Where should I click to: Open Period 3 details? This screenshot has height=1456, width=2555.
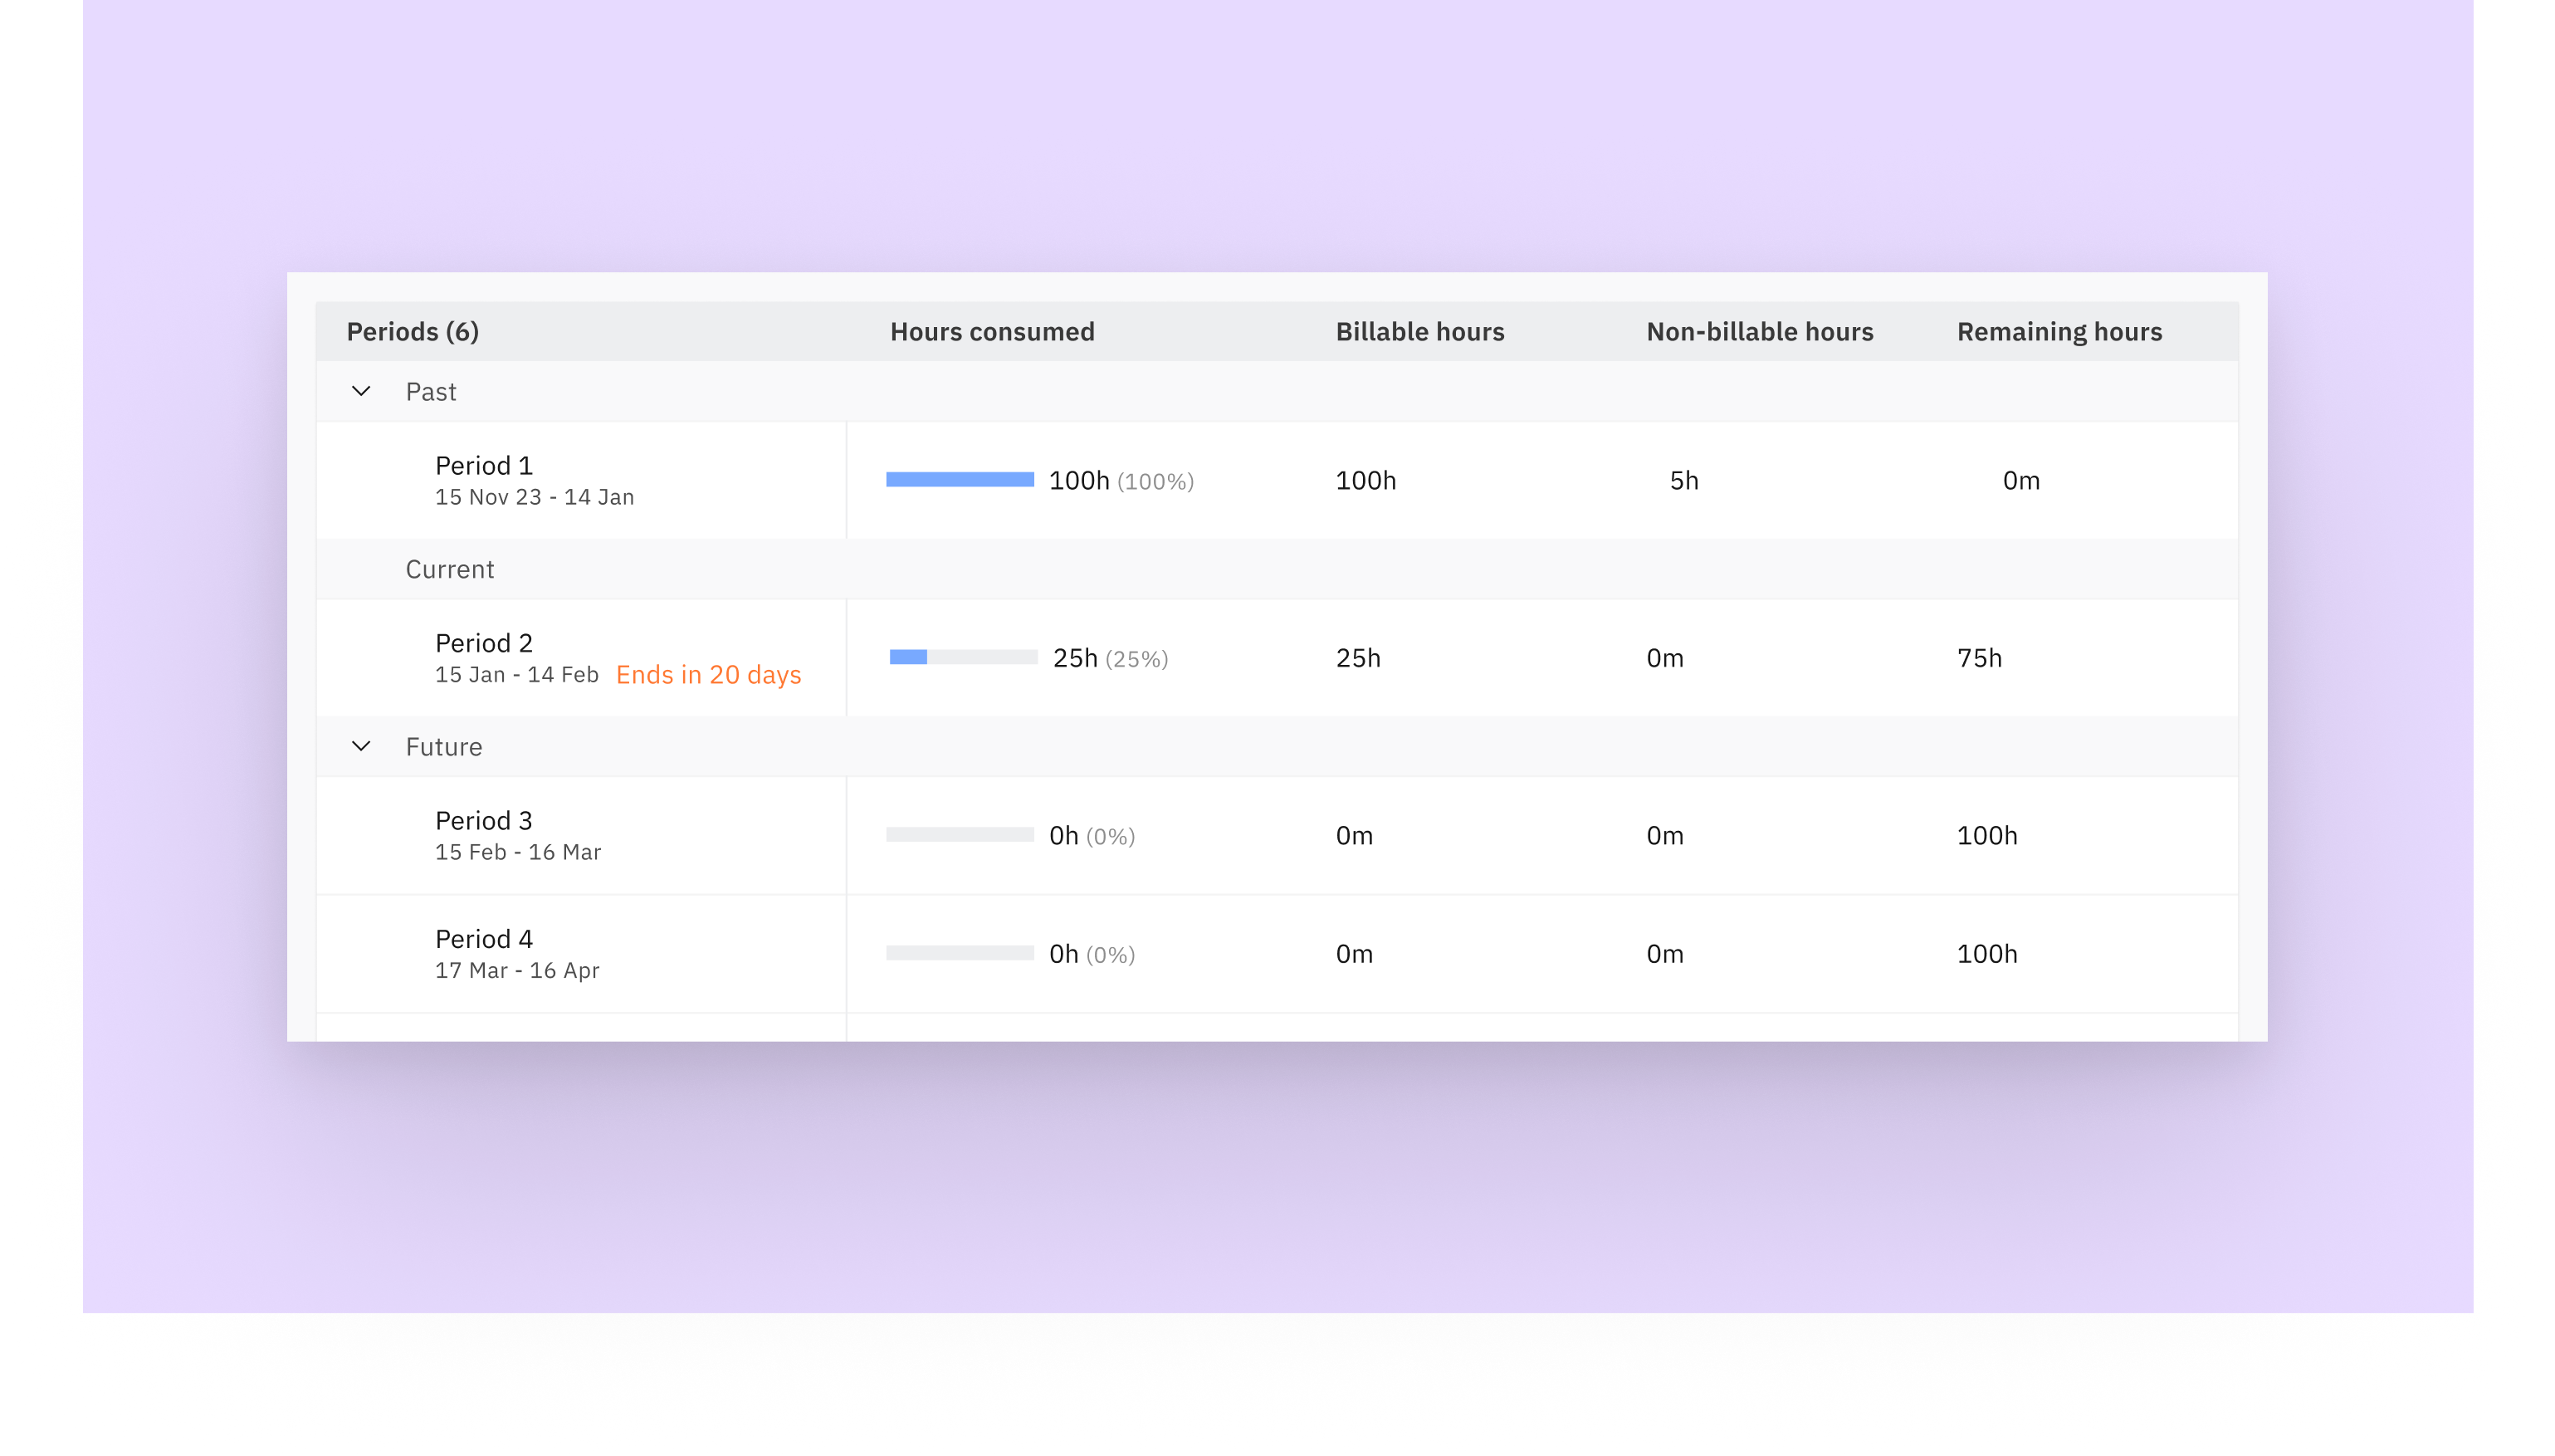point(484,820)
